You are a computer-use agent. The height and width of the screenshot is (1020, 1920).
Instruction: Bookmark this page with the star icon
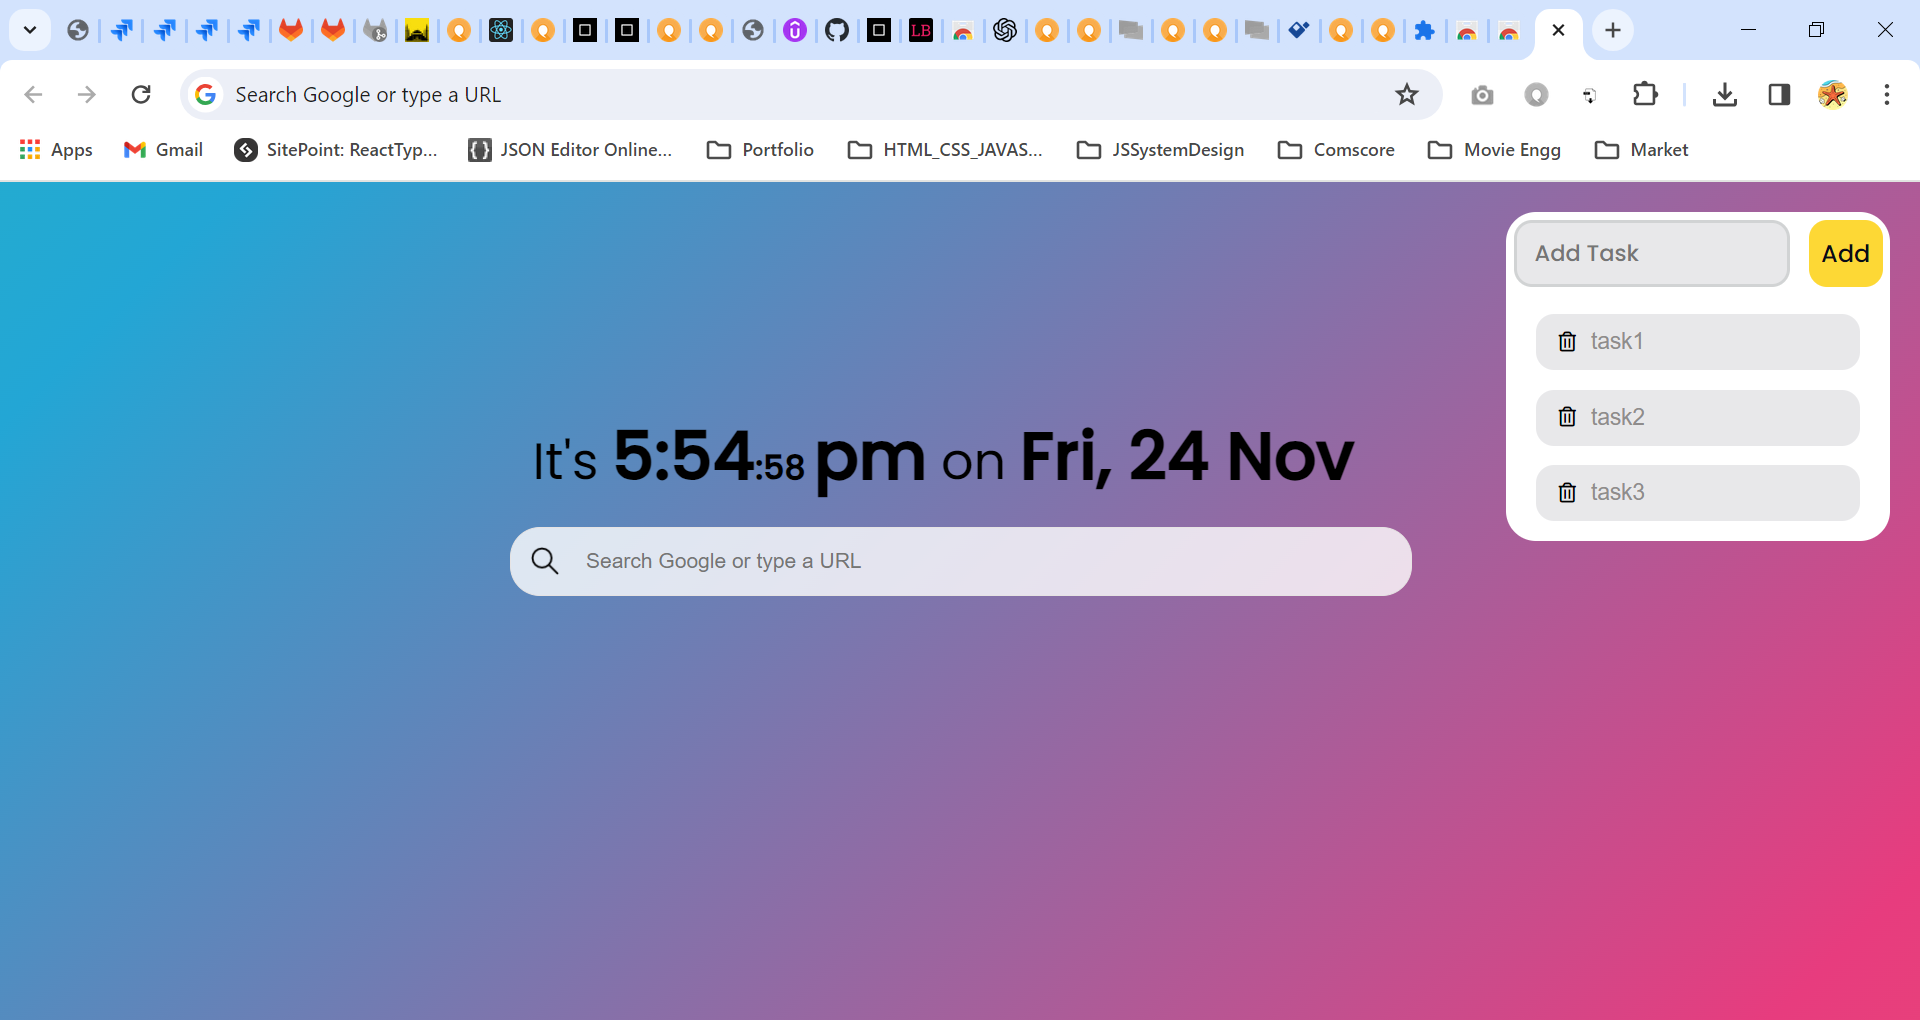pos(1406,94)
